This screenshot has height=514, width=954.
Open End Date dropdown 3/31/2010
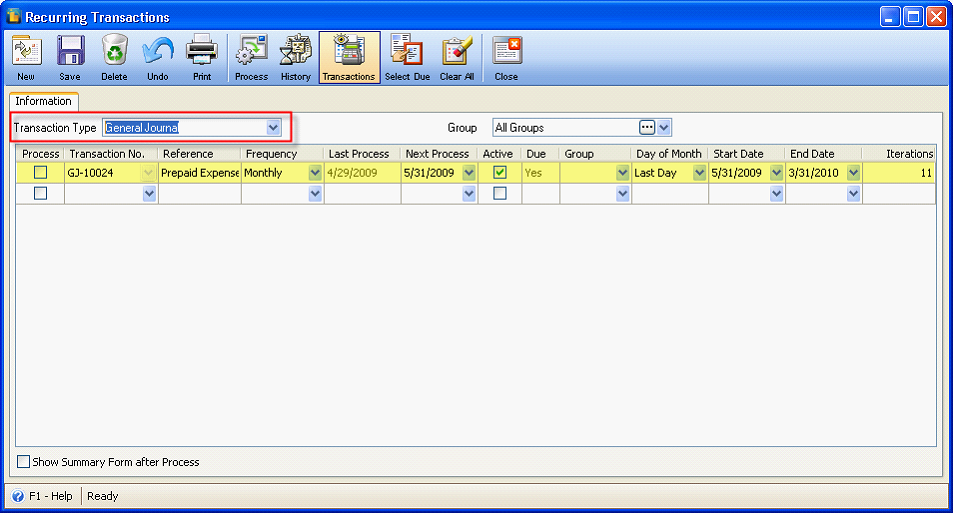pyautogui.click(x=854, y=173)
